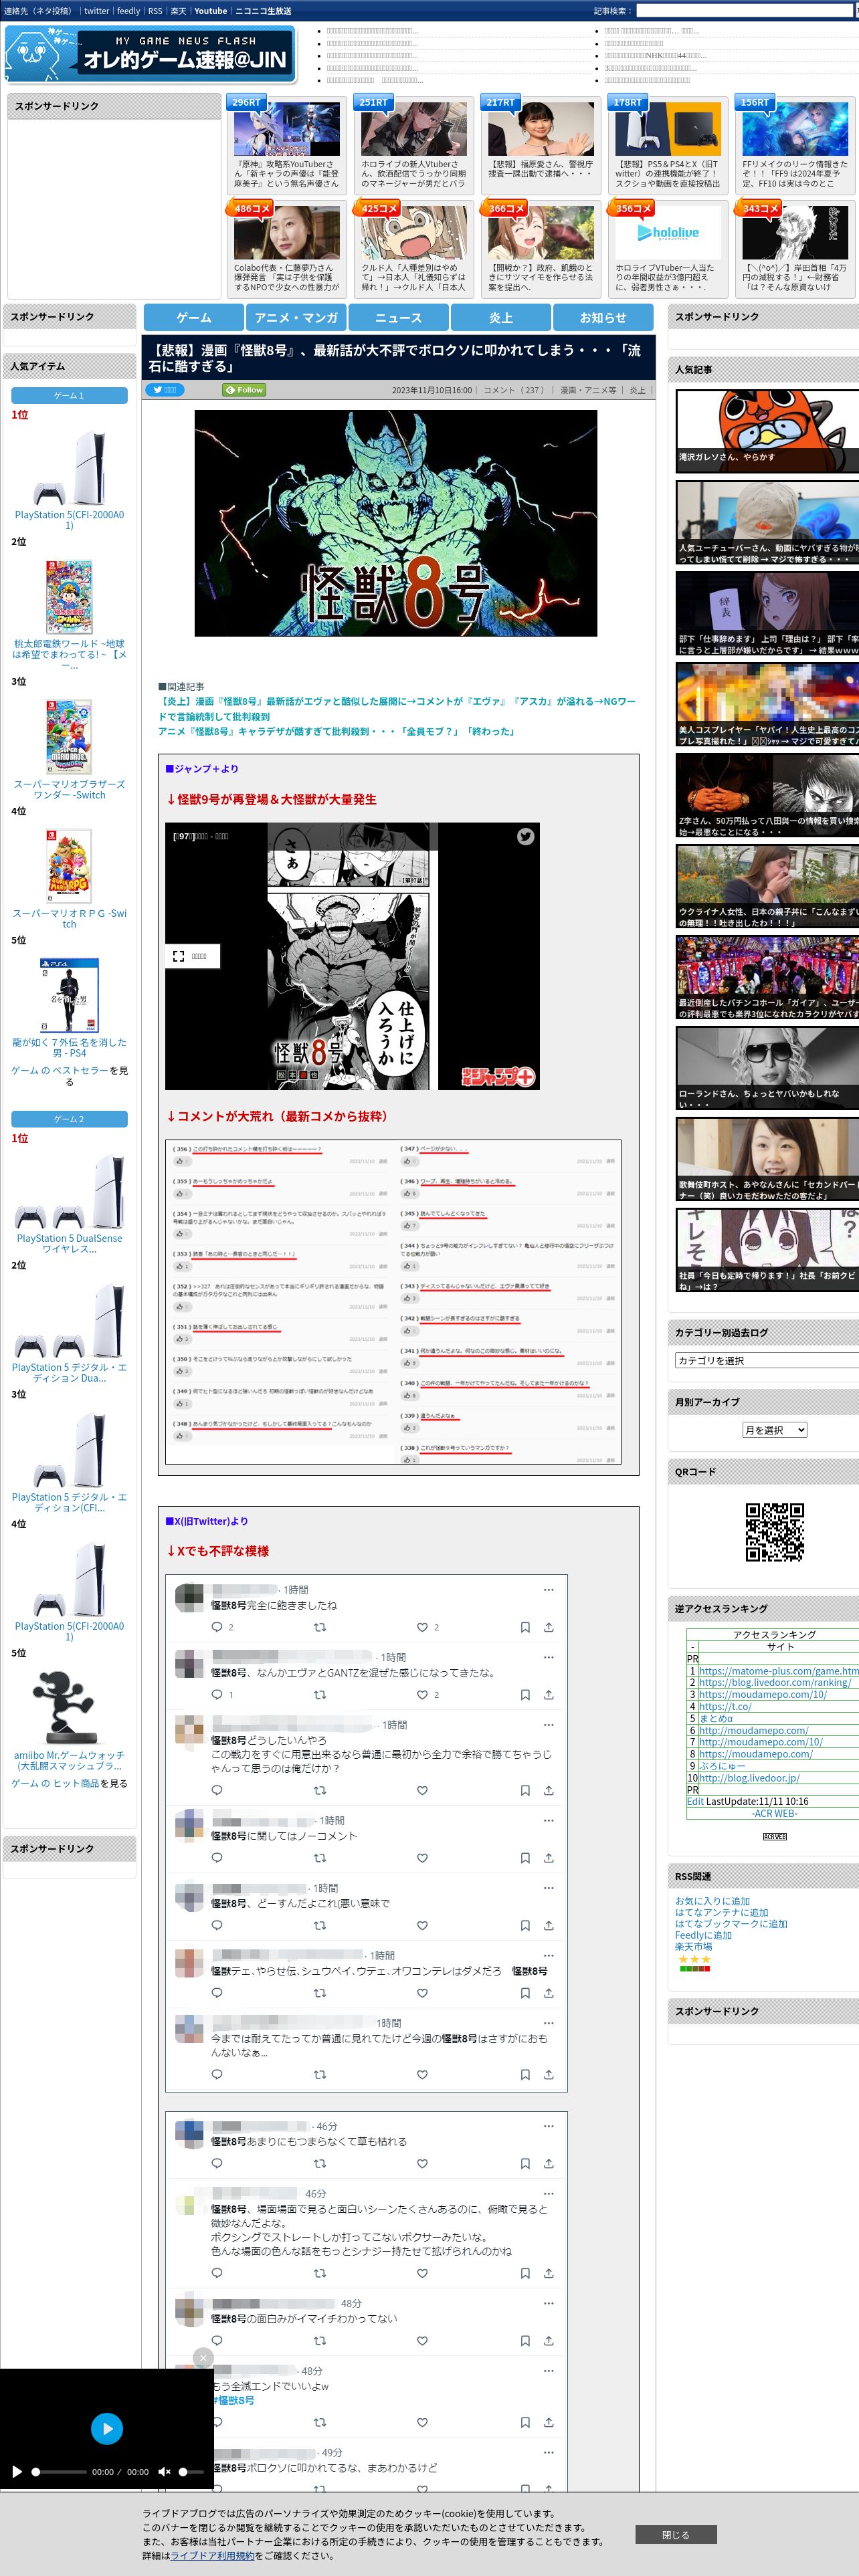Share the 'やらせ伝、シュウペイ' tweet
Screen dimensions: 859x2576
click(x=548, y=1993)
